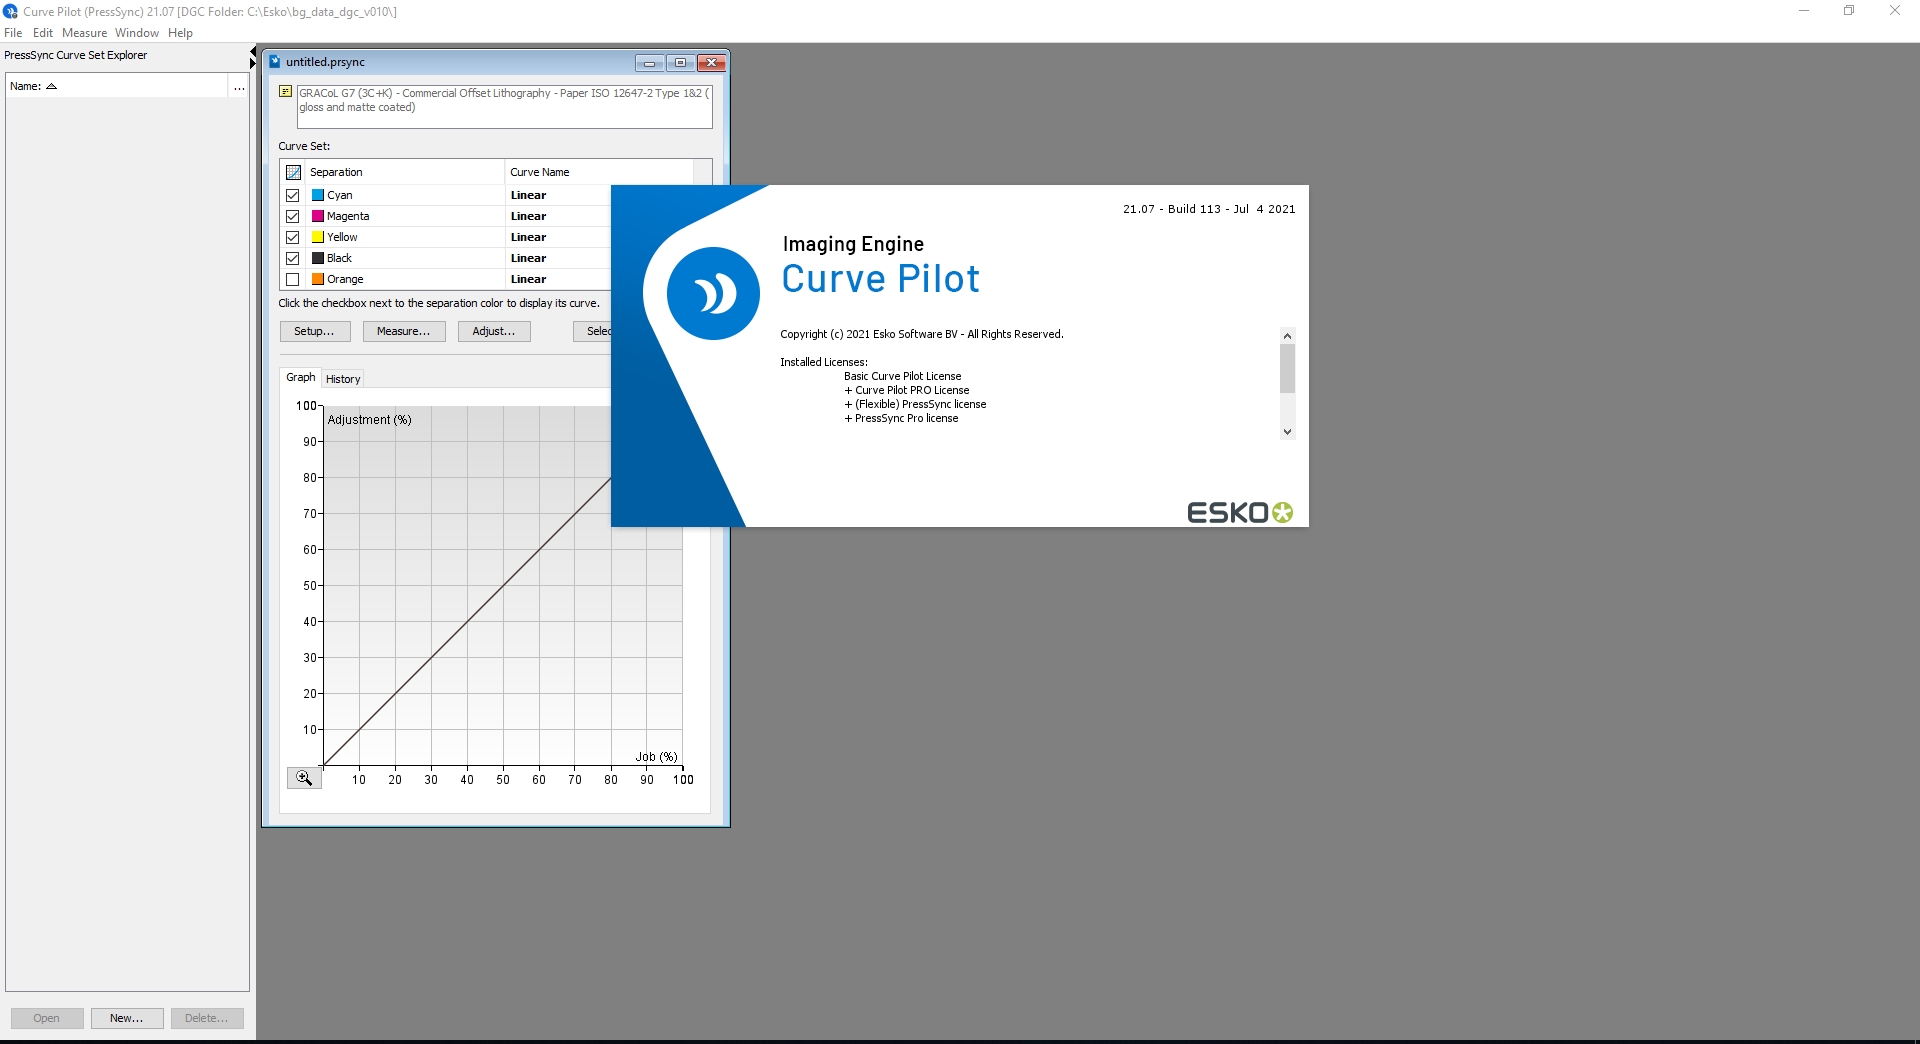The height and width of the screenshot is (1044, 1920).
Task: Click the Magenta color swatch
Action: [x=318, y=216]
